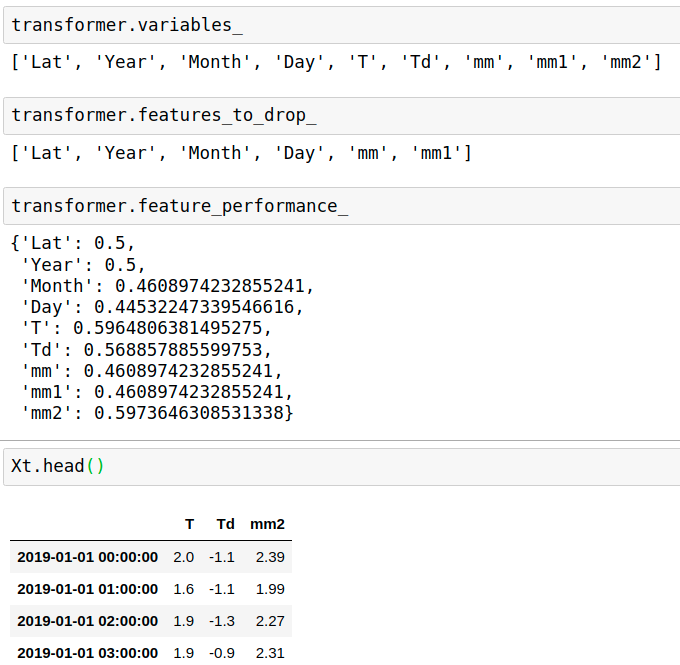Focus the transformer.feature_performance_ code cell
680x665 pixels.
coord(340,206)
